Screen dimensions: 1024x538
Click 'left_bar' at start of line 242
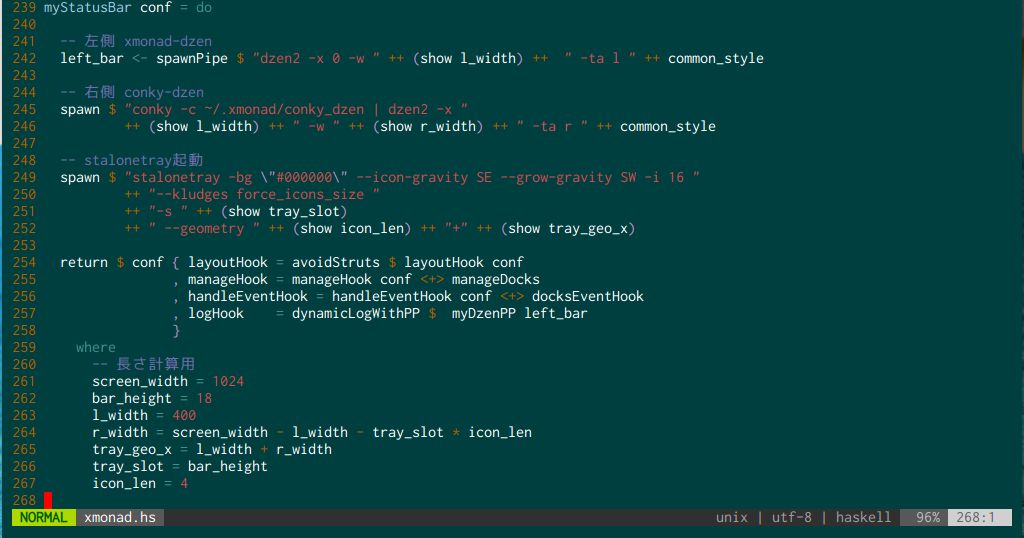pyautogui.click(x=92, y=59)
